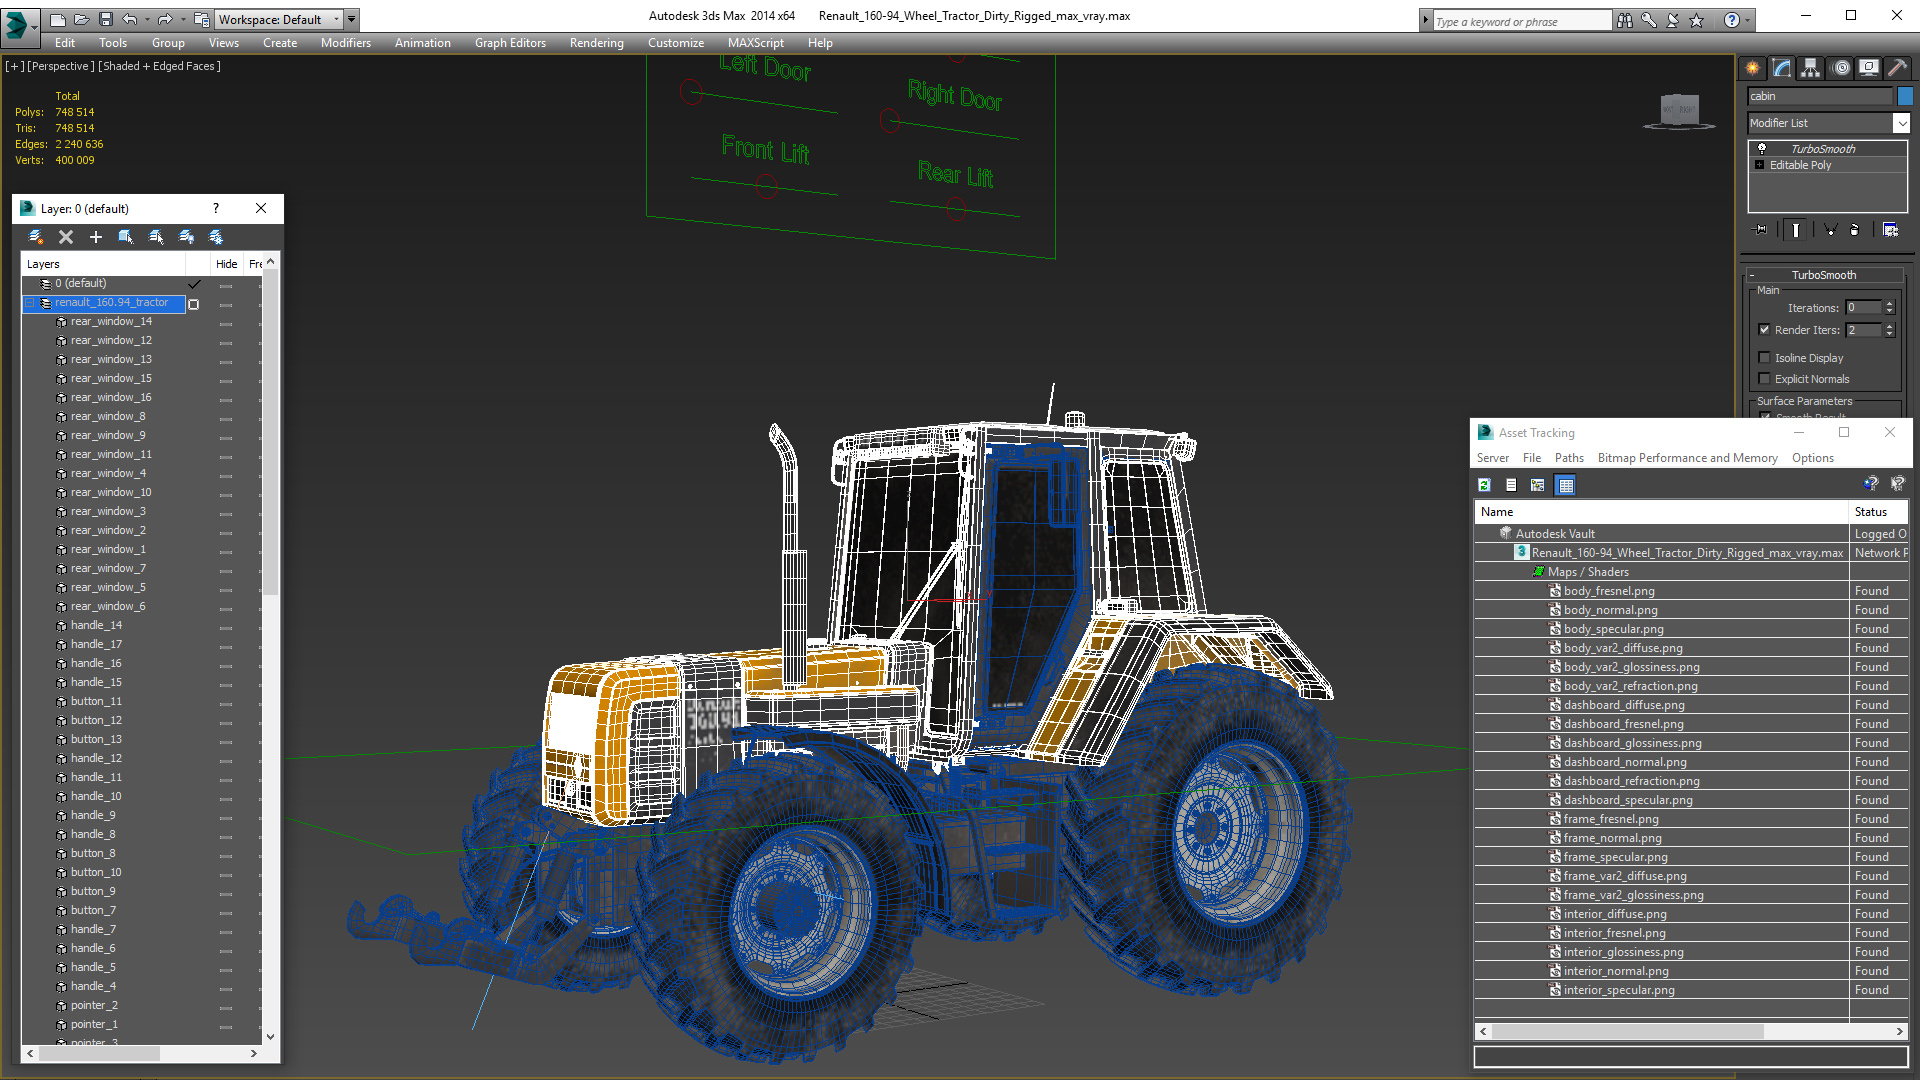This screenshot has width=1920, height=1080.
Task: Click Delete Layer X icon in Layer dialog
Action: [66, 237]
